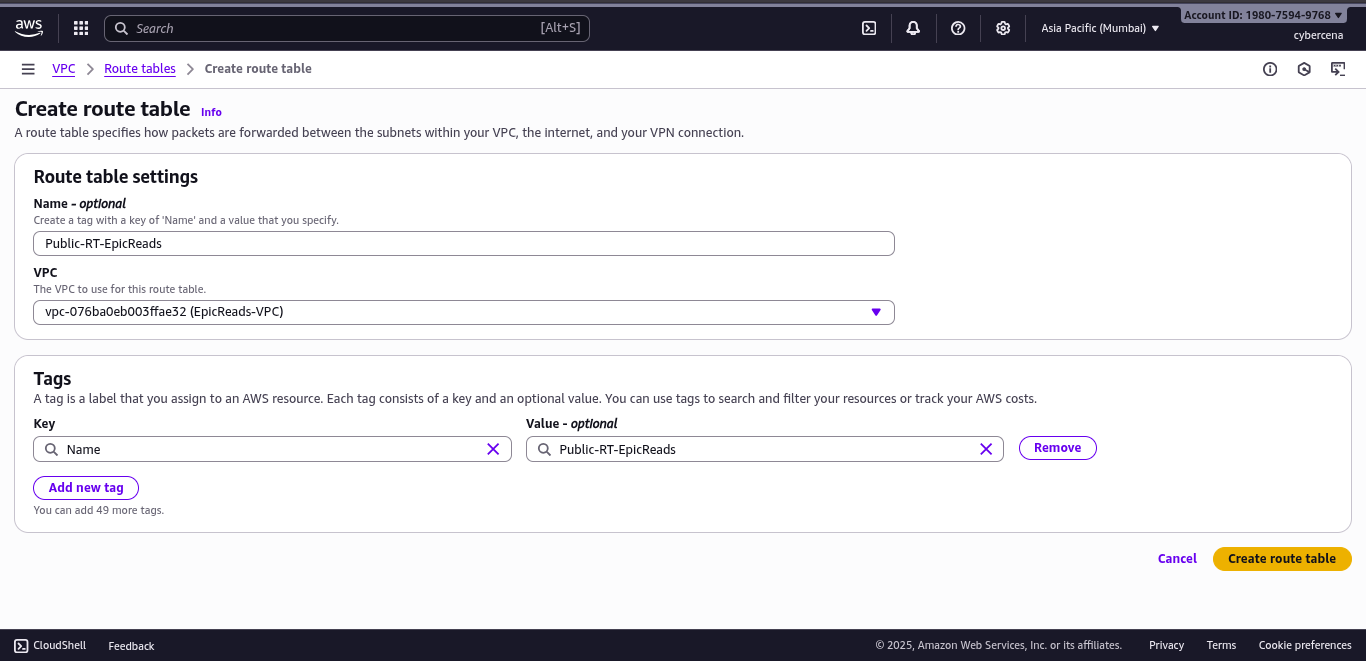Viewport: 1366px width, 661px height.
Task: Open the help question mark icon
Action: [x=958, y=28]
